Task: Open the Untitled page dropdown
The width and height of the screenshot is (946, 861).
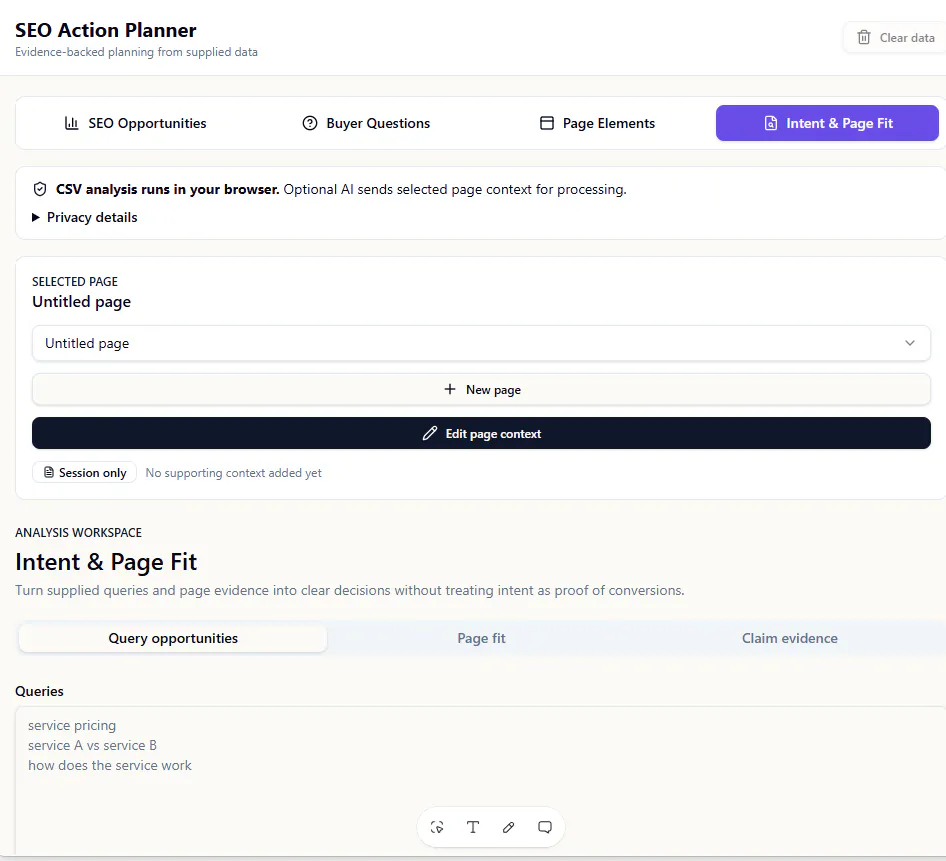Action: point(481,343)
